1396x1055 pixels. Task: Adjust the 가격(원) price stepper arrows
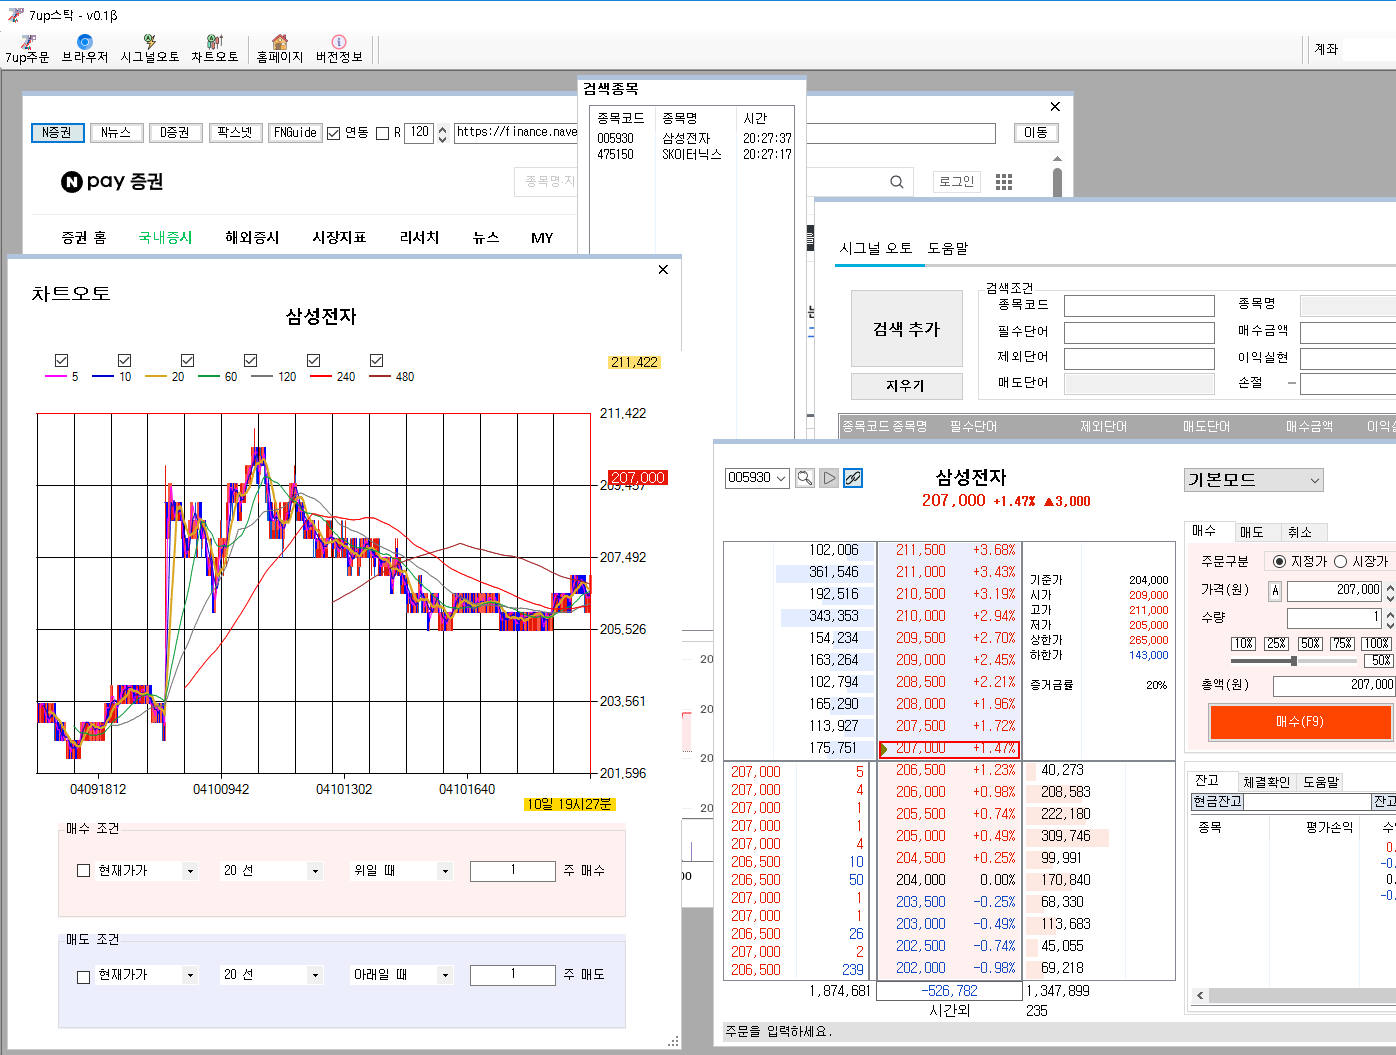tap(1390, 591)
